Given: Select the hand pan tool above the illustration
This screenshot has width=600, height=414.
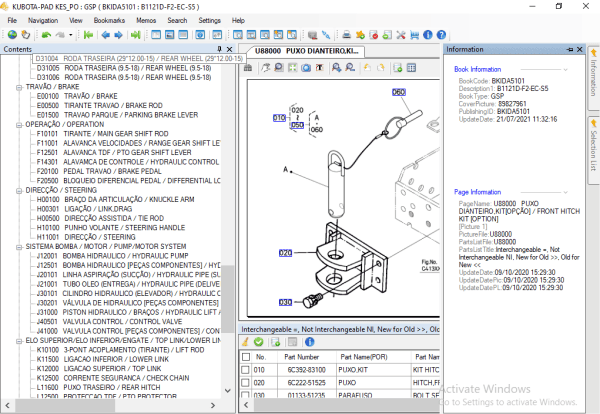Looking at the screenshot, I should [x=265, y=68].
